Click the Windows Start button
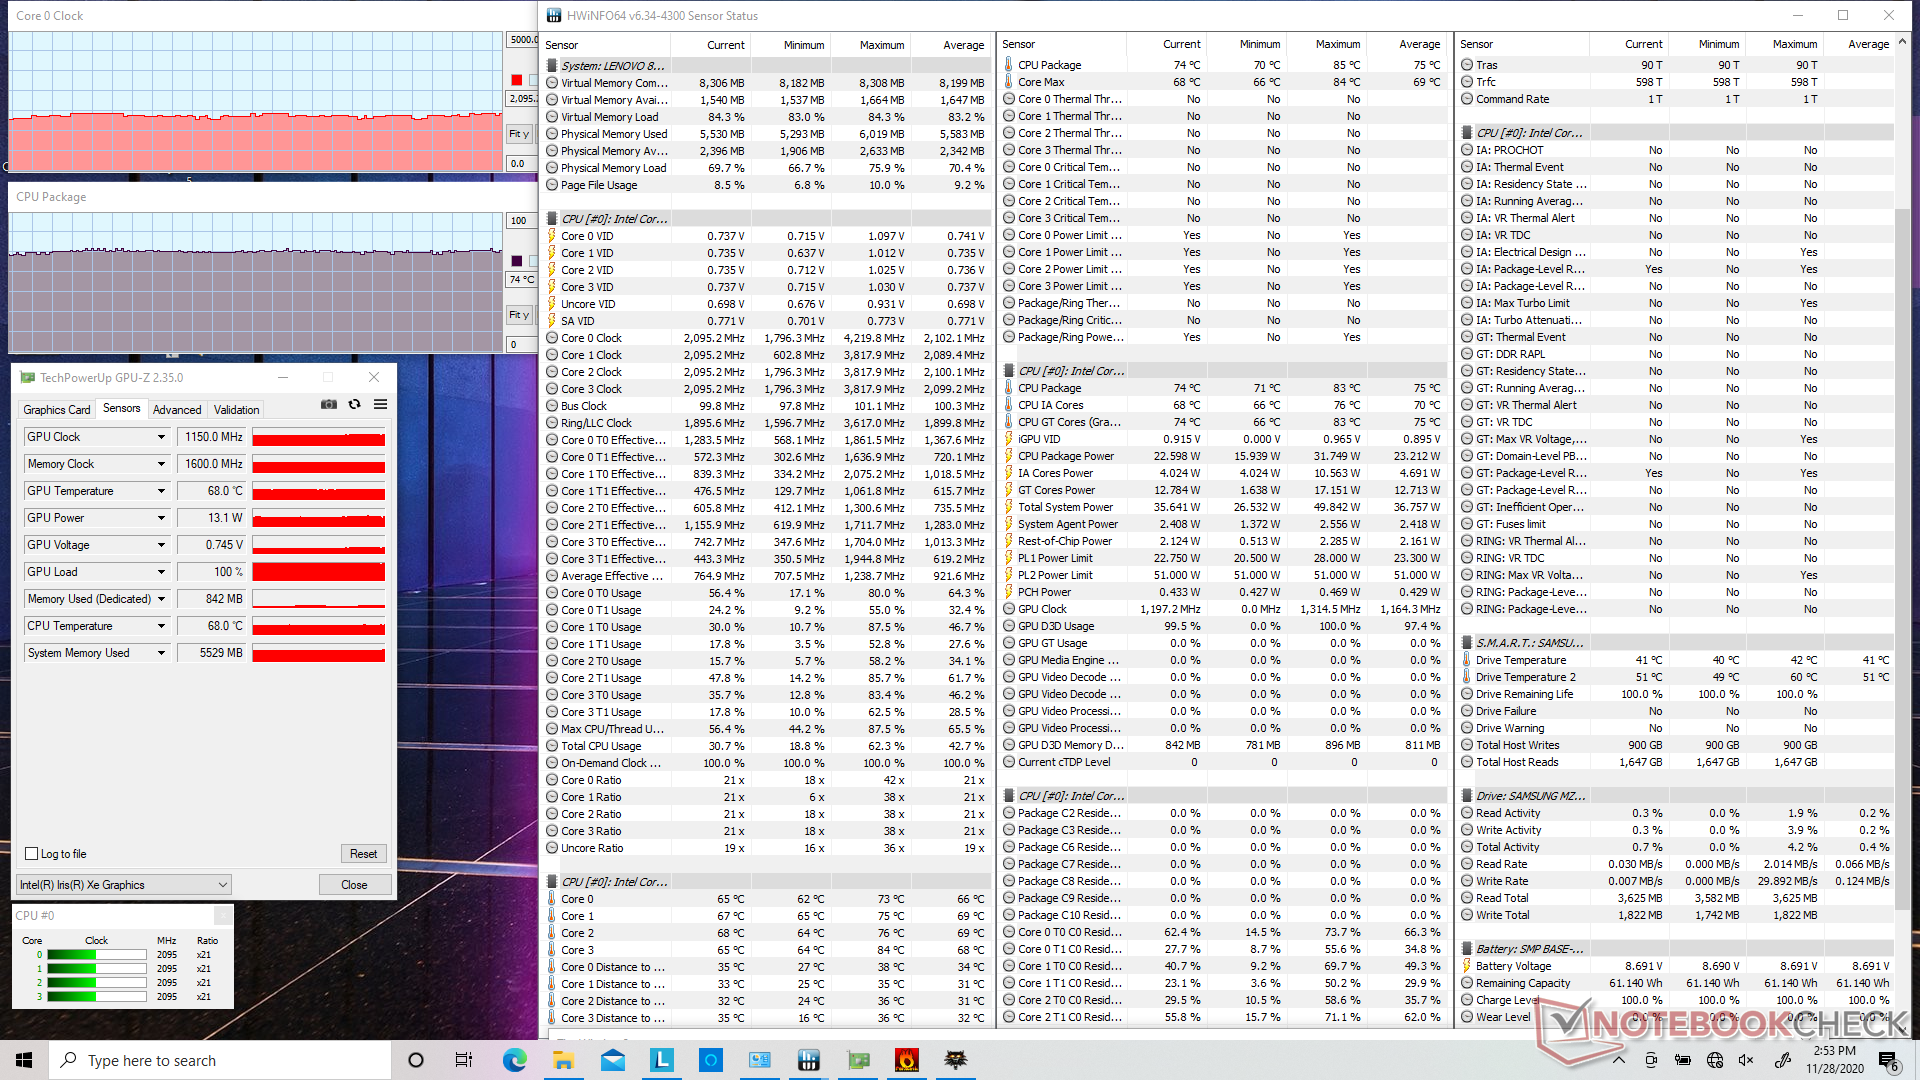The image size is (1920, 1080). (x=24, y=1060)
